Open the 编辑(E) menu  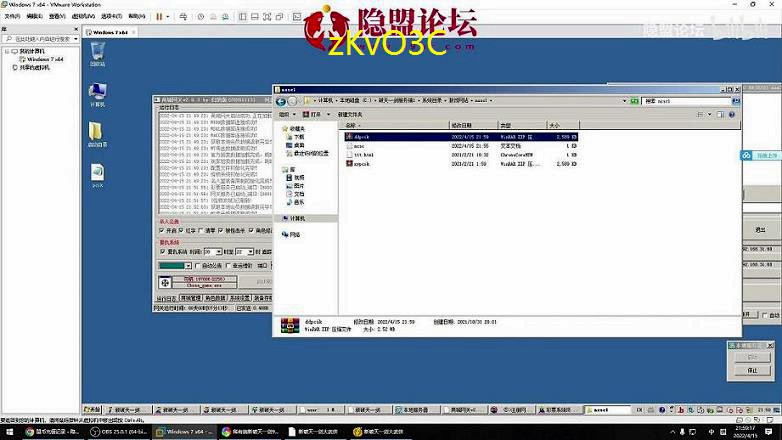pyautogui.click(x=34, y=16)
